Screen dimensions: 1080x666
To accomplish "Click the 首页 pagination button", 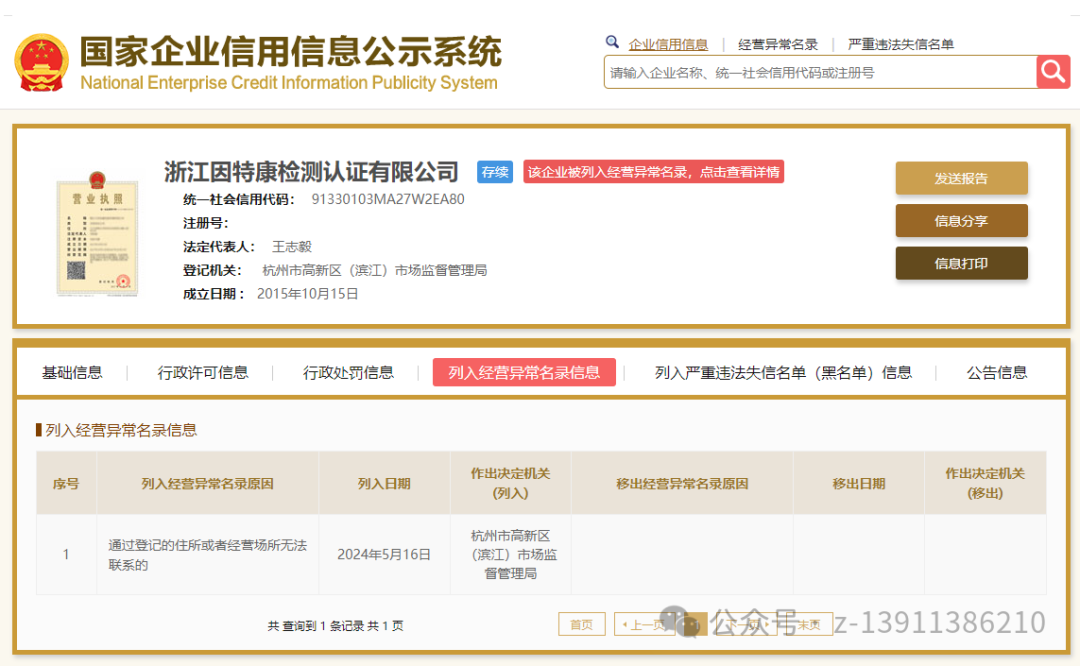I will tap(581, 623).
